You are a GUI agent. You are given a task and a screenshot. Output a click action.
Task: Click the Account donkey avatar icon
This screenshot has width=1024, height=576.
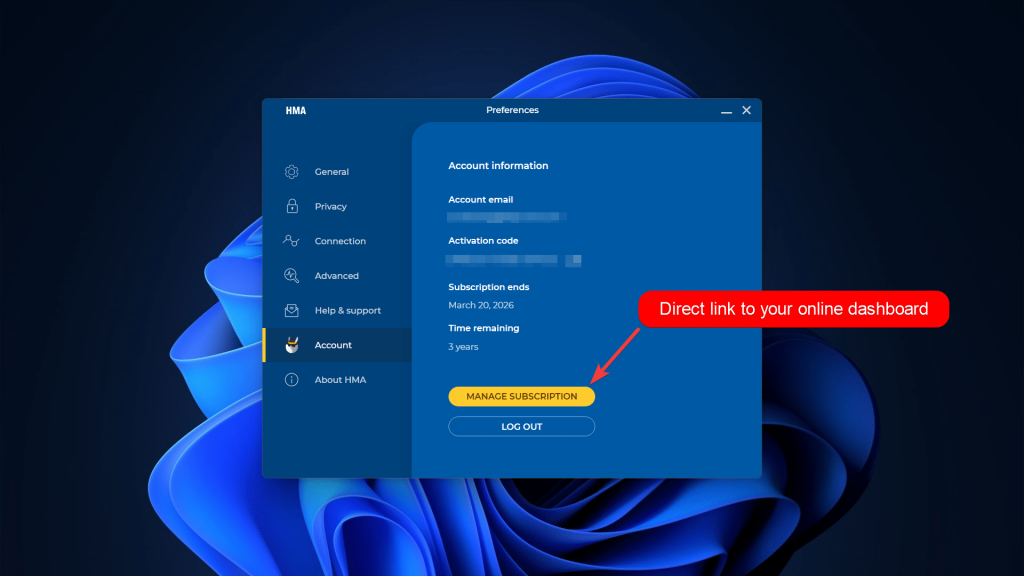pos(292,345)
